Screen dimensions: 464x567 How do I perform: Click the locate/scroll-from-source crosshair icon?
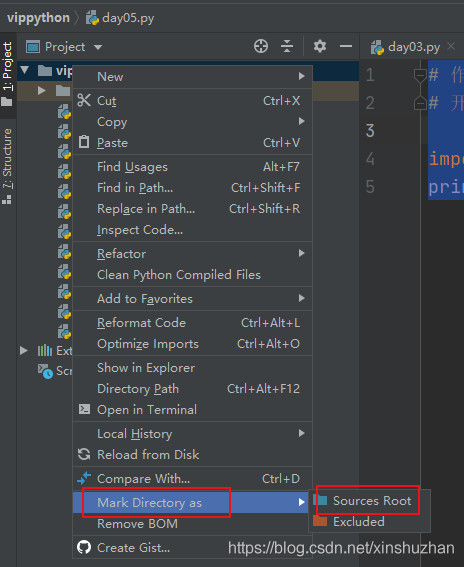coord(261,46)
